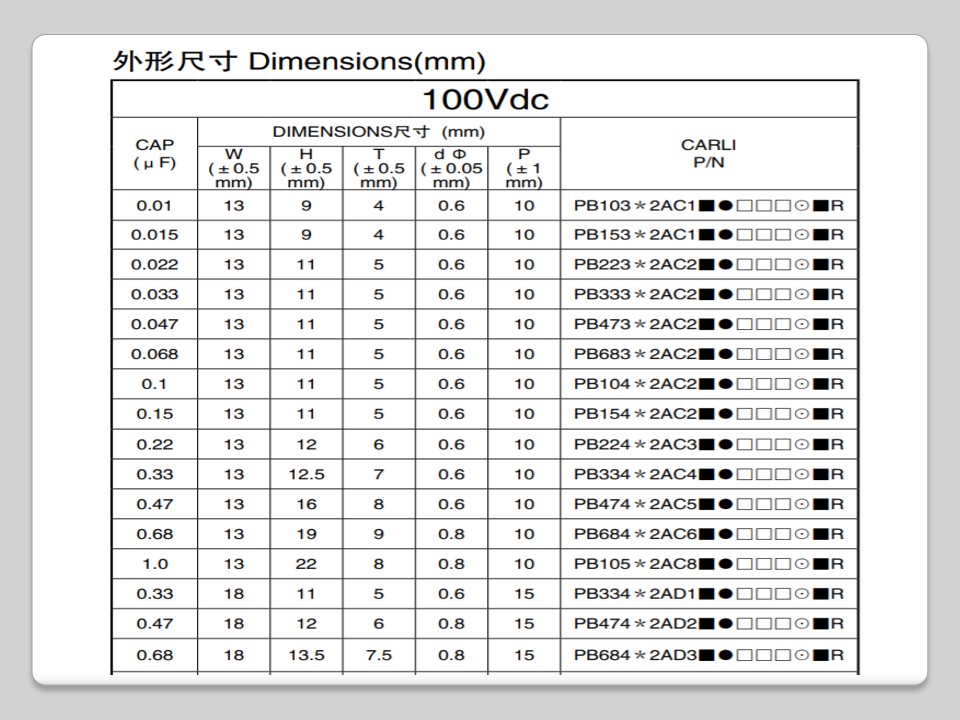Select the W (±0.5 mm) column header

pyautogui.click(x=234, y=168)
